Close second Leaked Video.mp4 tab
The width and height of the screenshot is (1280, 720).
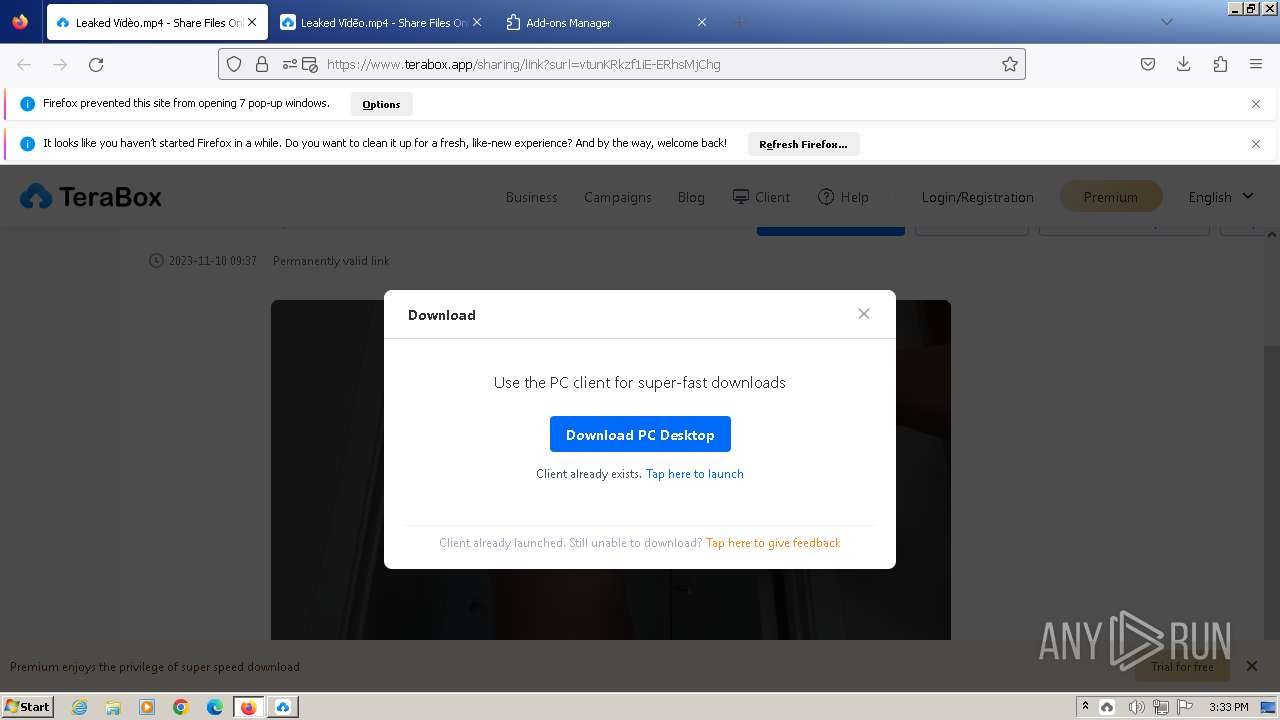477,22
